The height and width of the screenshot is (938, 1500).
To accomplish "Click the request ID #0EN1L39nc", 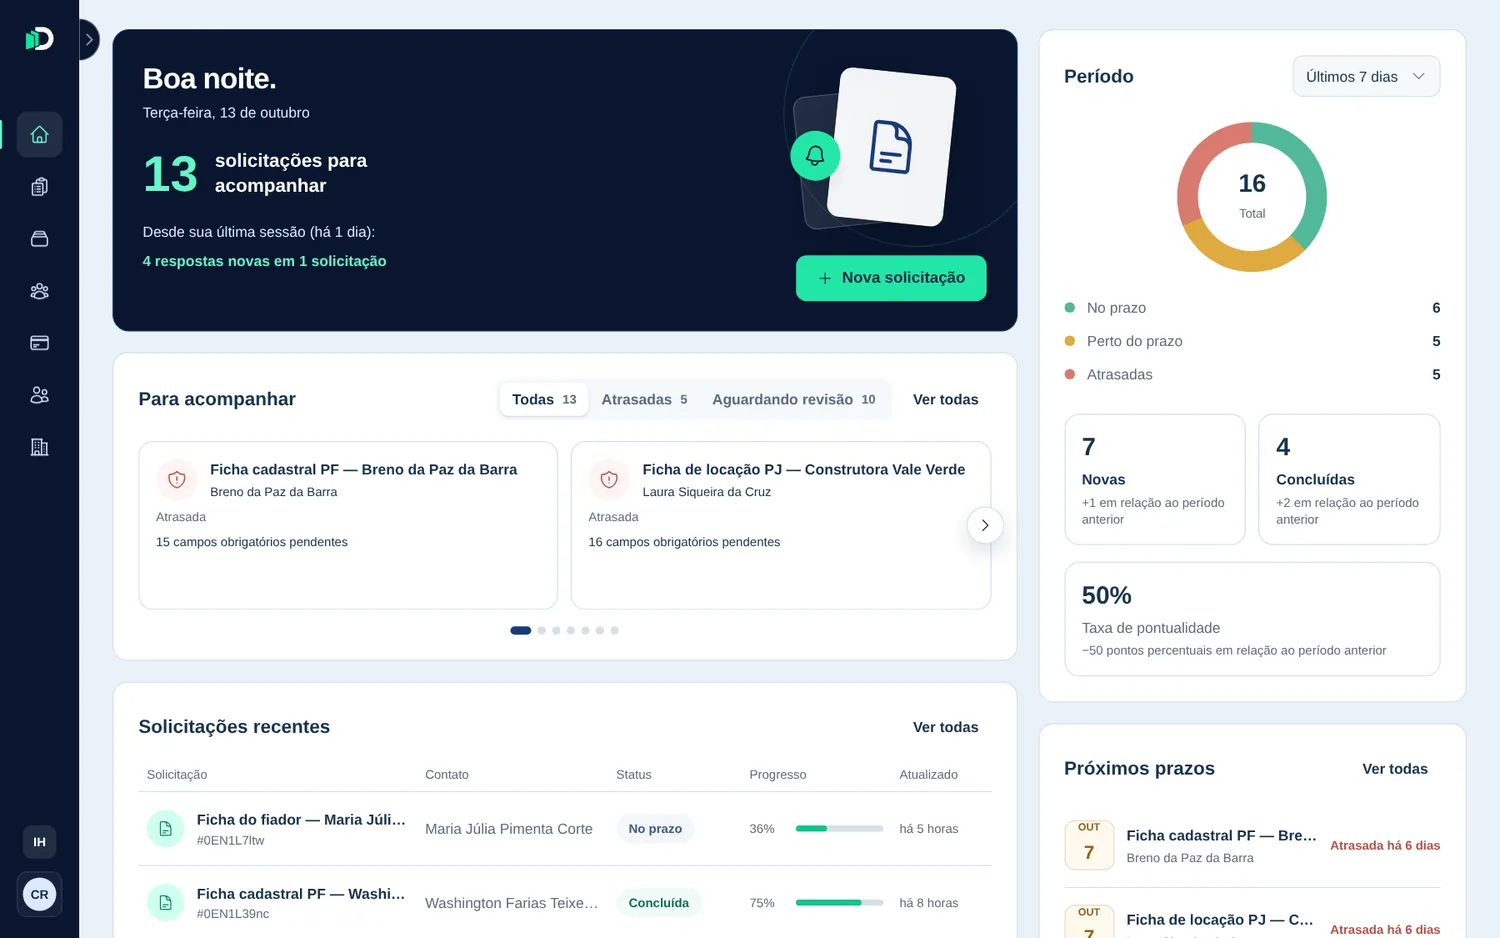I will (233, 914).
